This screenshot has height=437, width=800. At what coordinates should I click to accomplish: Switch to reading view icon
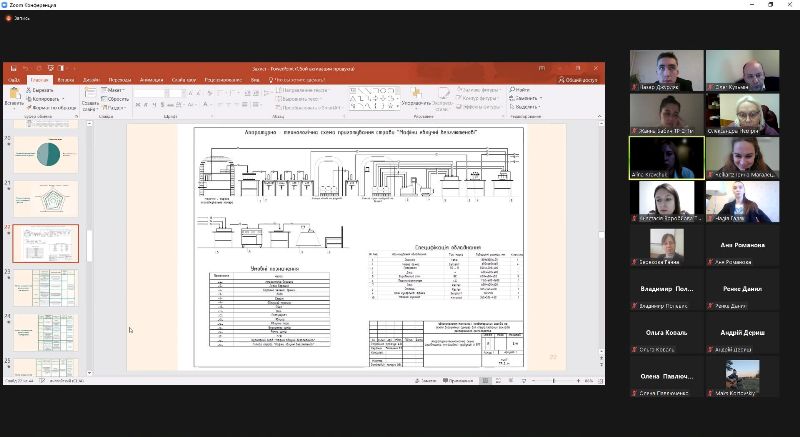(511, 381)
